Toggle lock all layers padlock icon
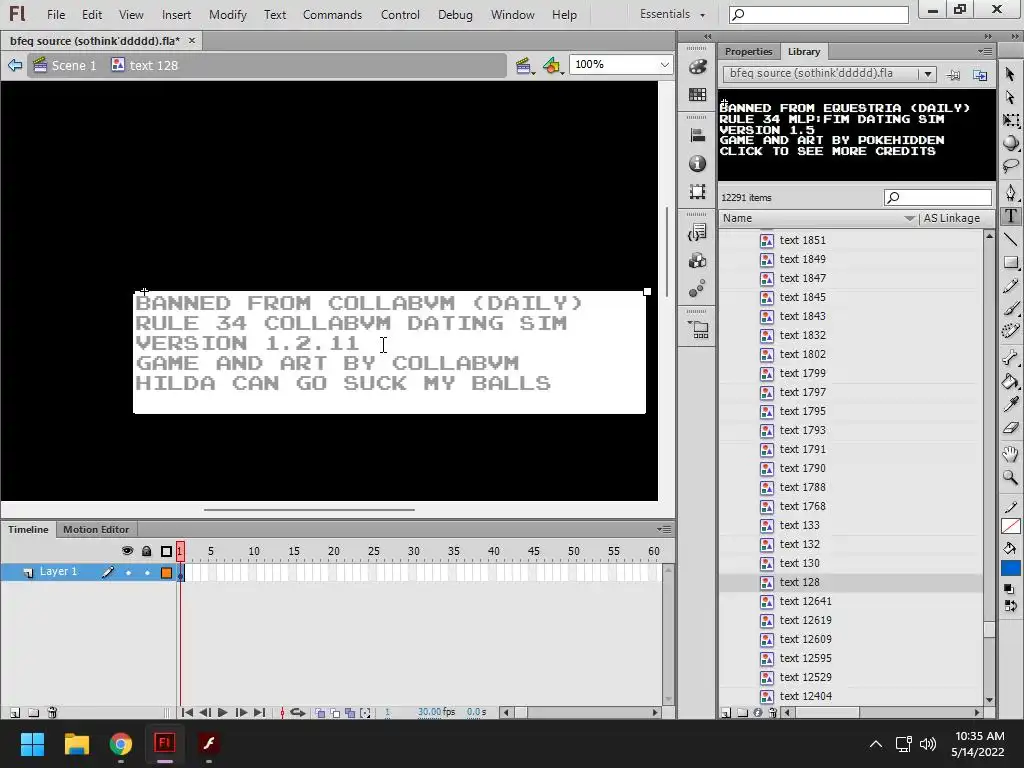This screenshot has width=1024, height=768. tap(147, 551)
